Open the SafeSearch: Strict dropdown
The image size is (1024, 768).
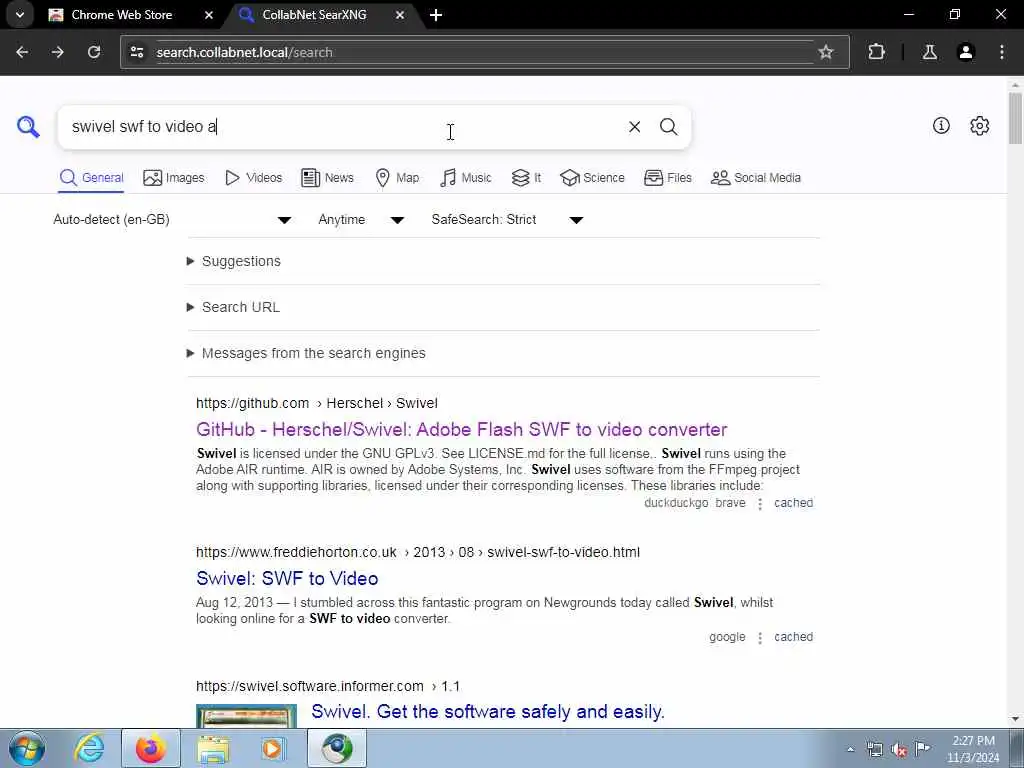[507, 219]
